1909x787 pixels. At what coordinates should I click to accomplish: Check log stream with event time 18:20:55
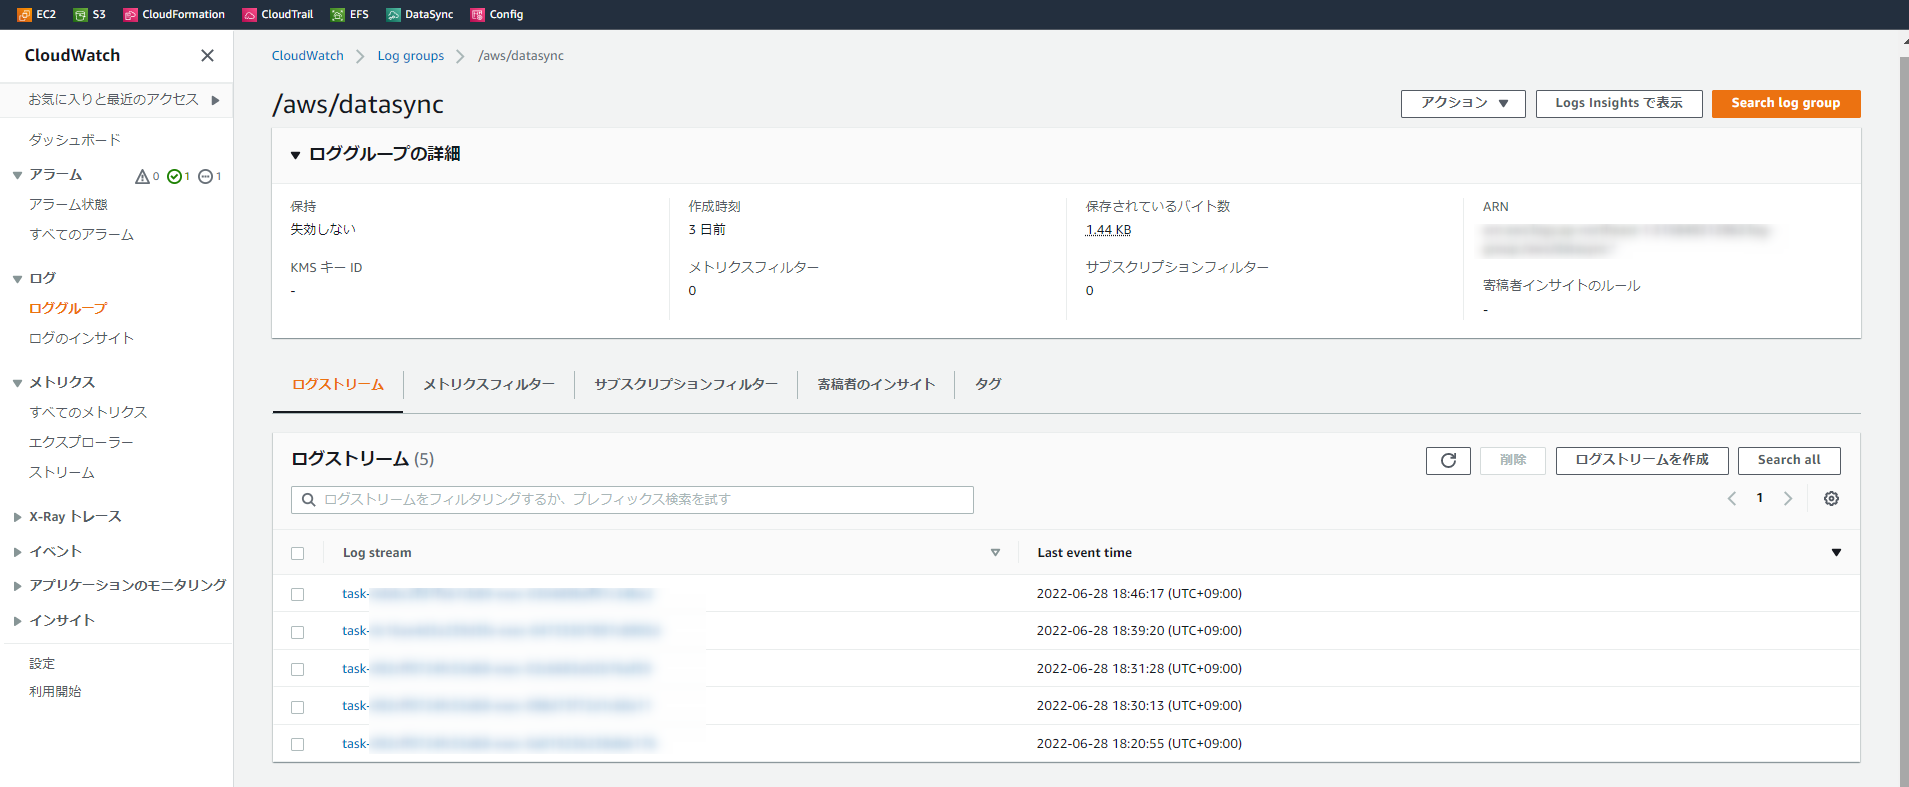tap(297, 744)
